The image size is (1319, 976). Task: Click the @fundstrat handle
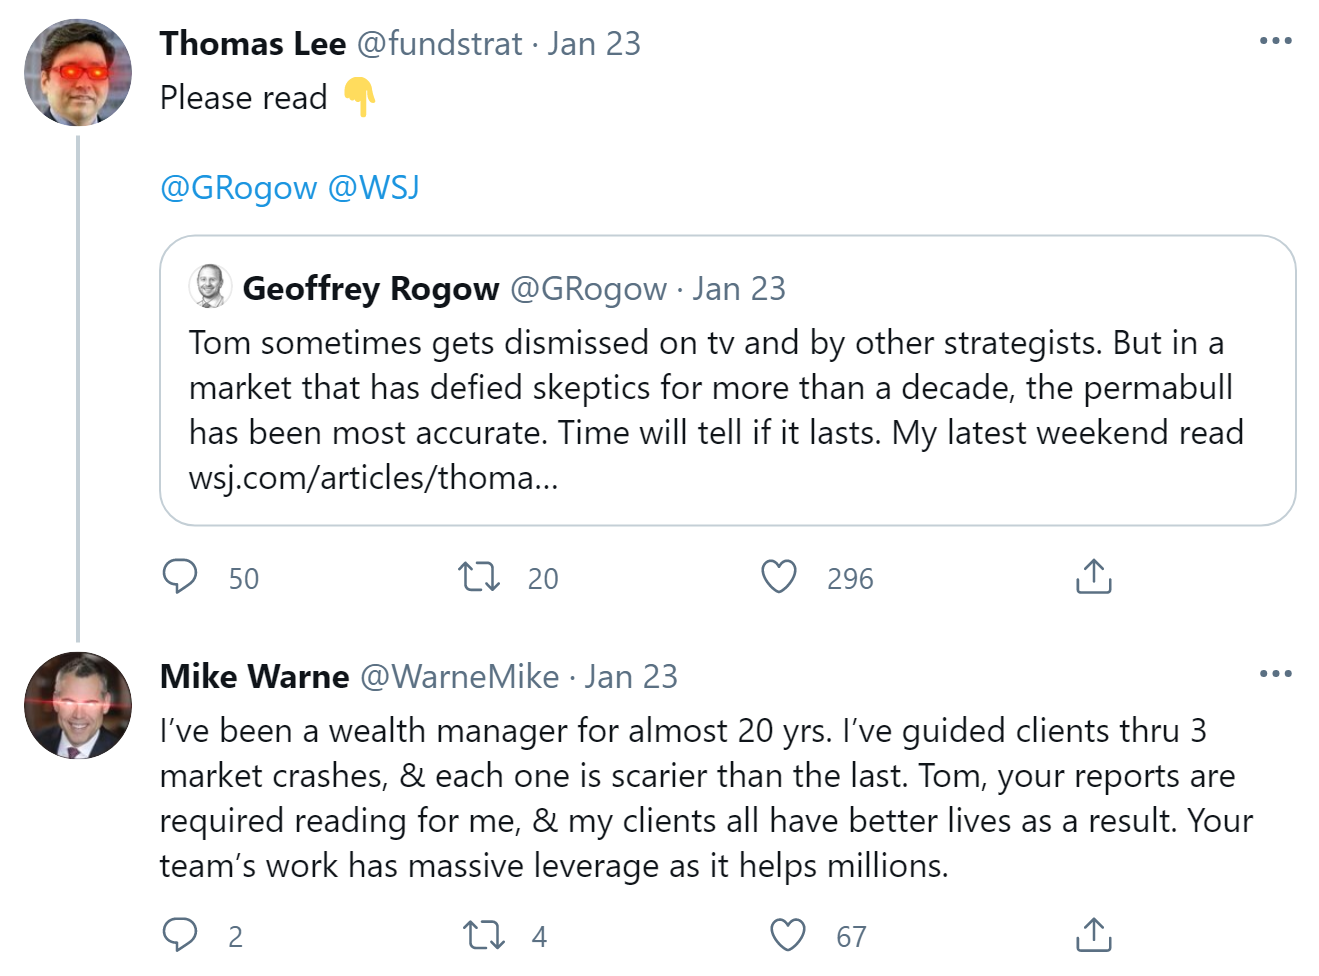439,44
